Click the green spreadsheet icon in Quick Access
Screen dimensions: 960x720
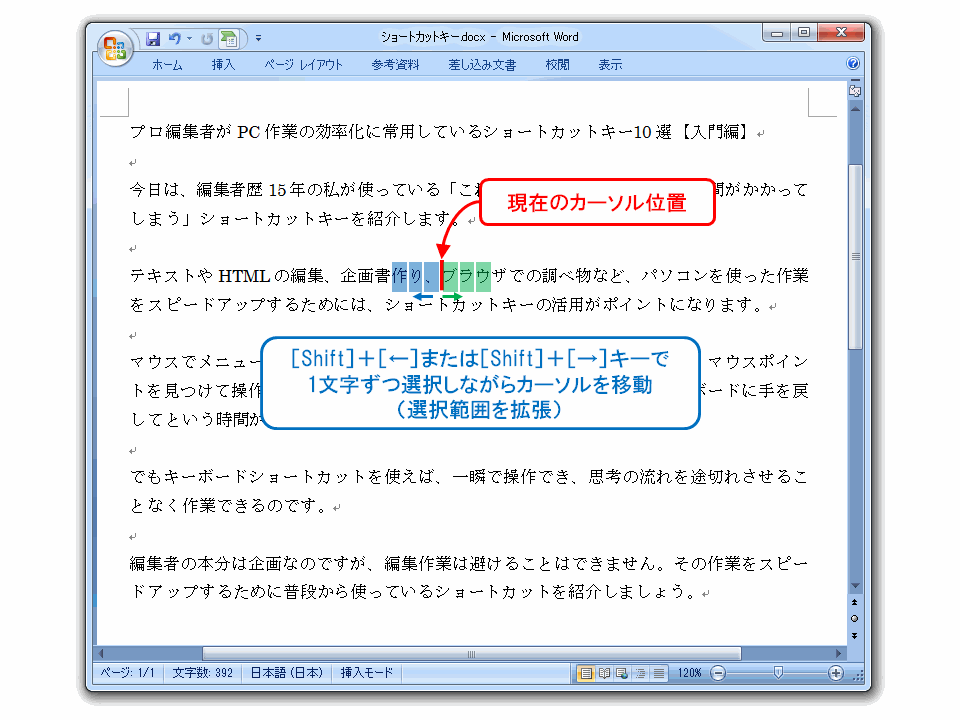[x=229, y=39]
